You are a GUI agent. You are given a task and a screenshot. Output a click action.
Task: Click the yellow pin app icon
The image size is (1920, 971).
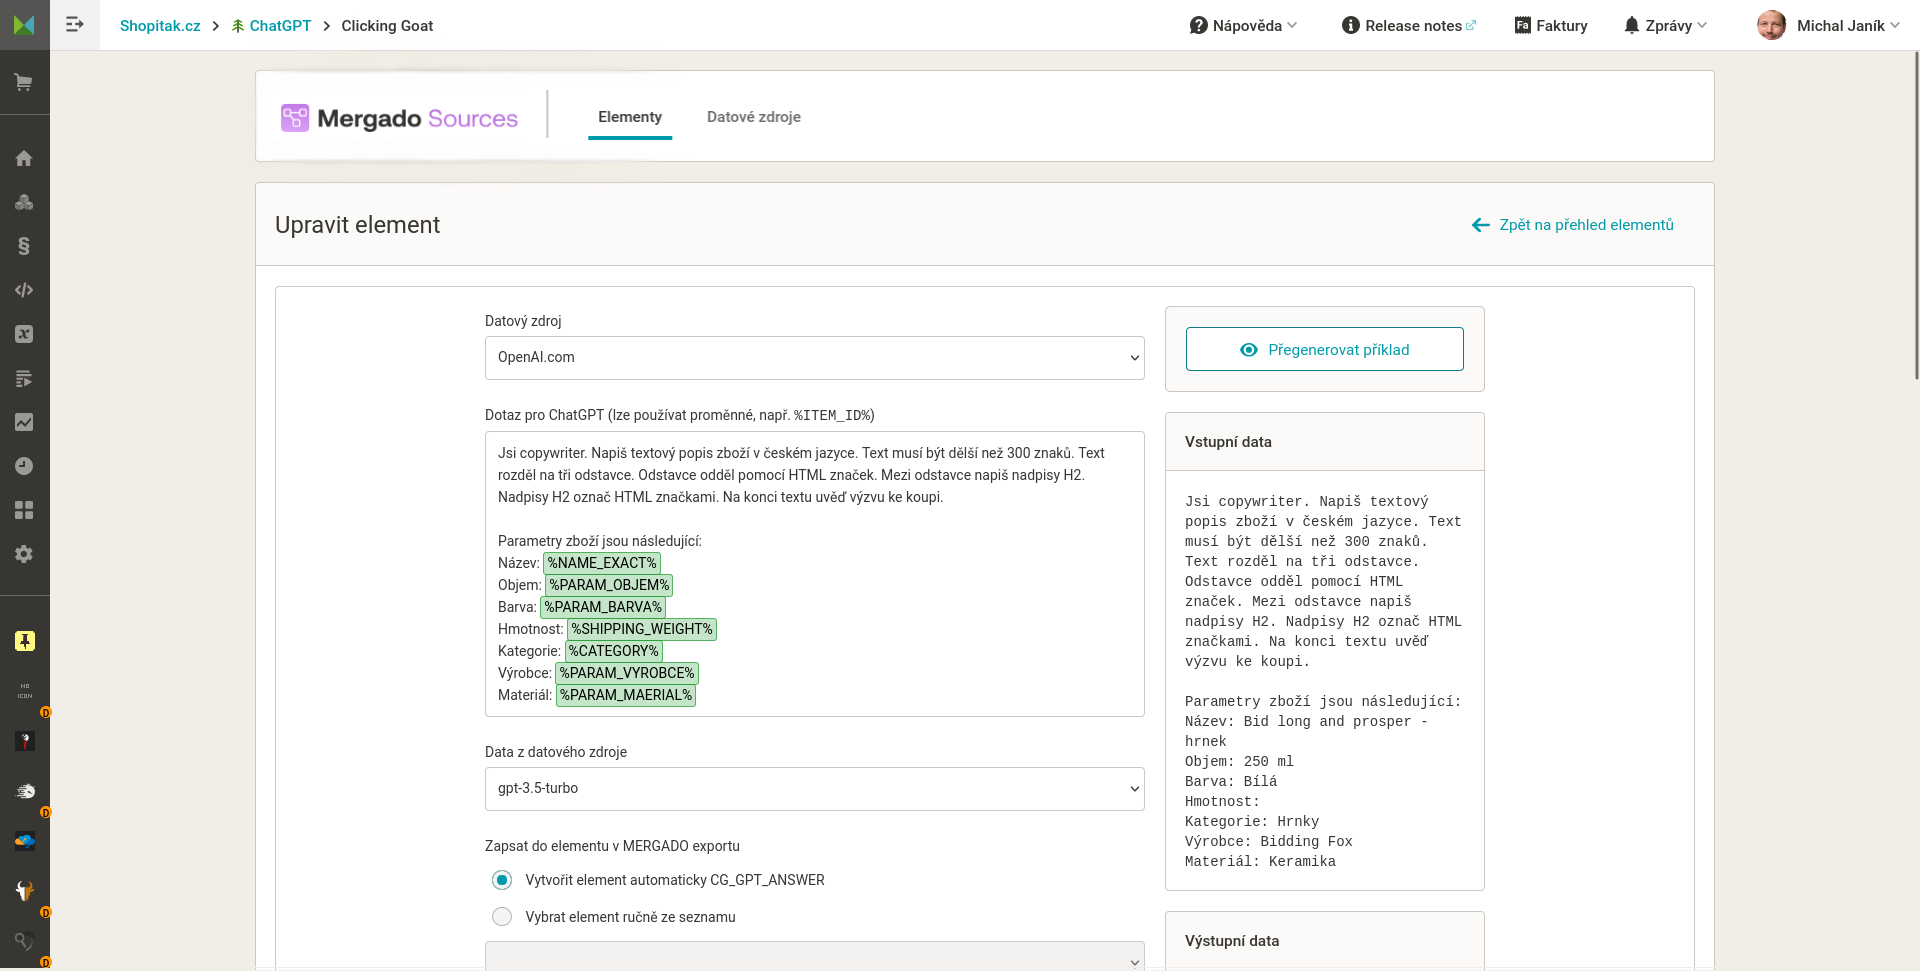click(x=25, y=641)
